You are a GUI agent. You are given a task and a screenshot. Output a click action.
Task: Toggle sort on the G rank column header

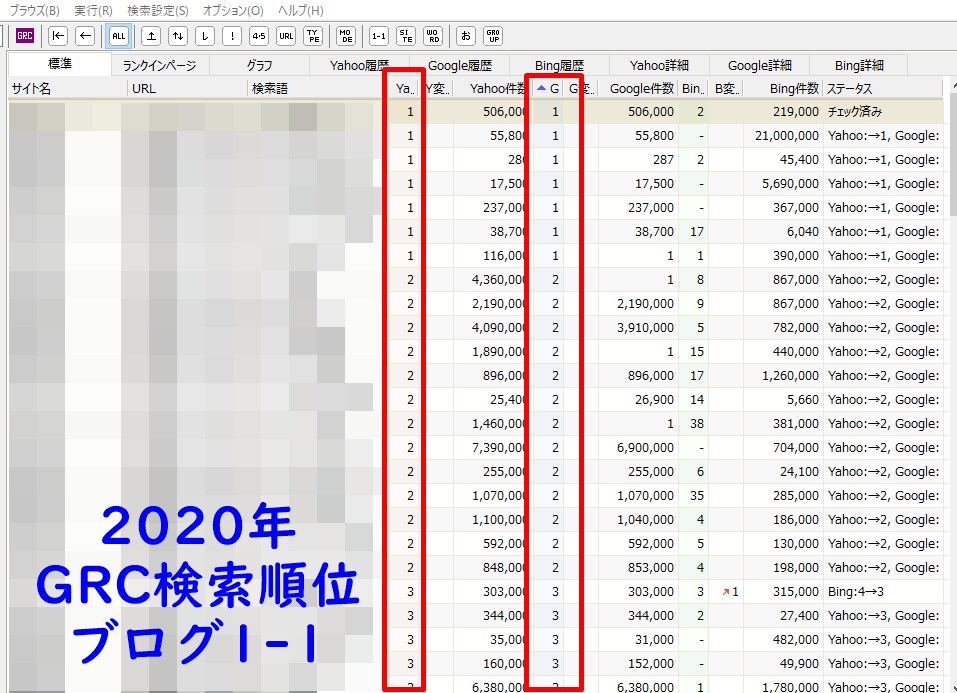click(547, 89)
